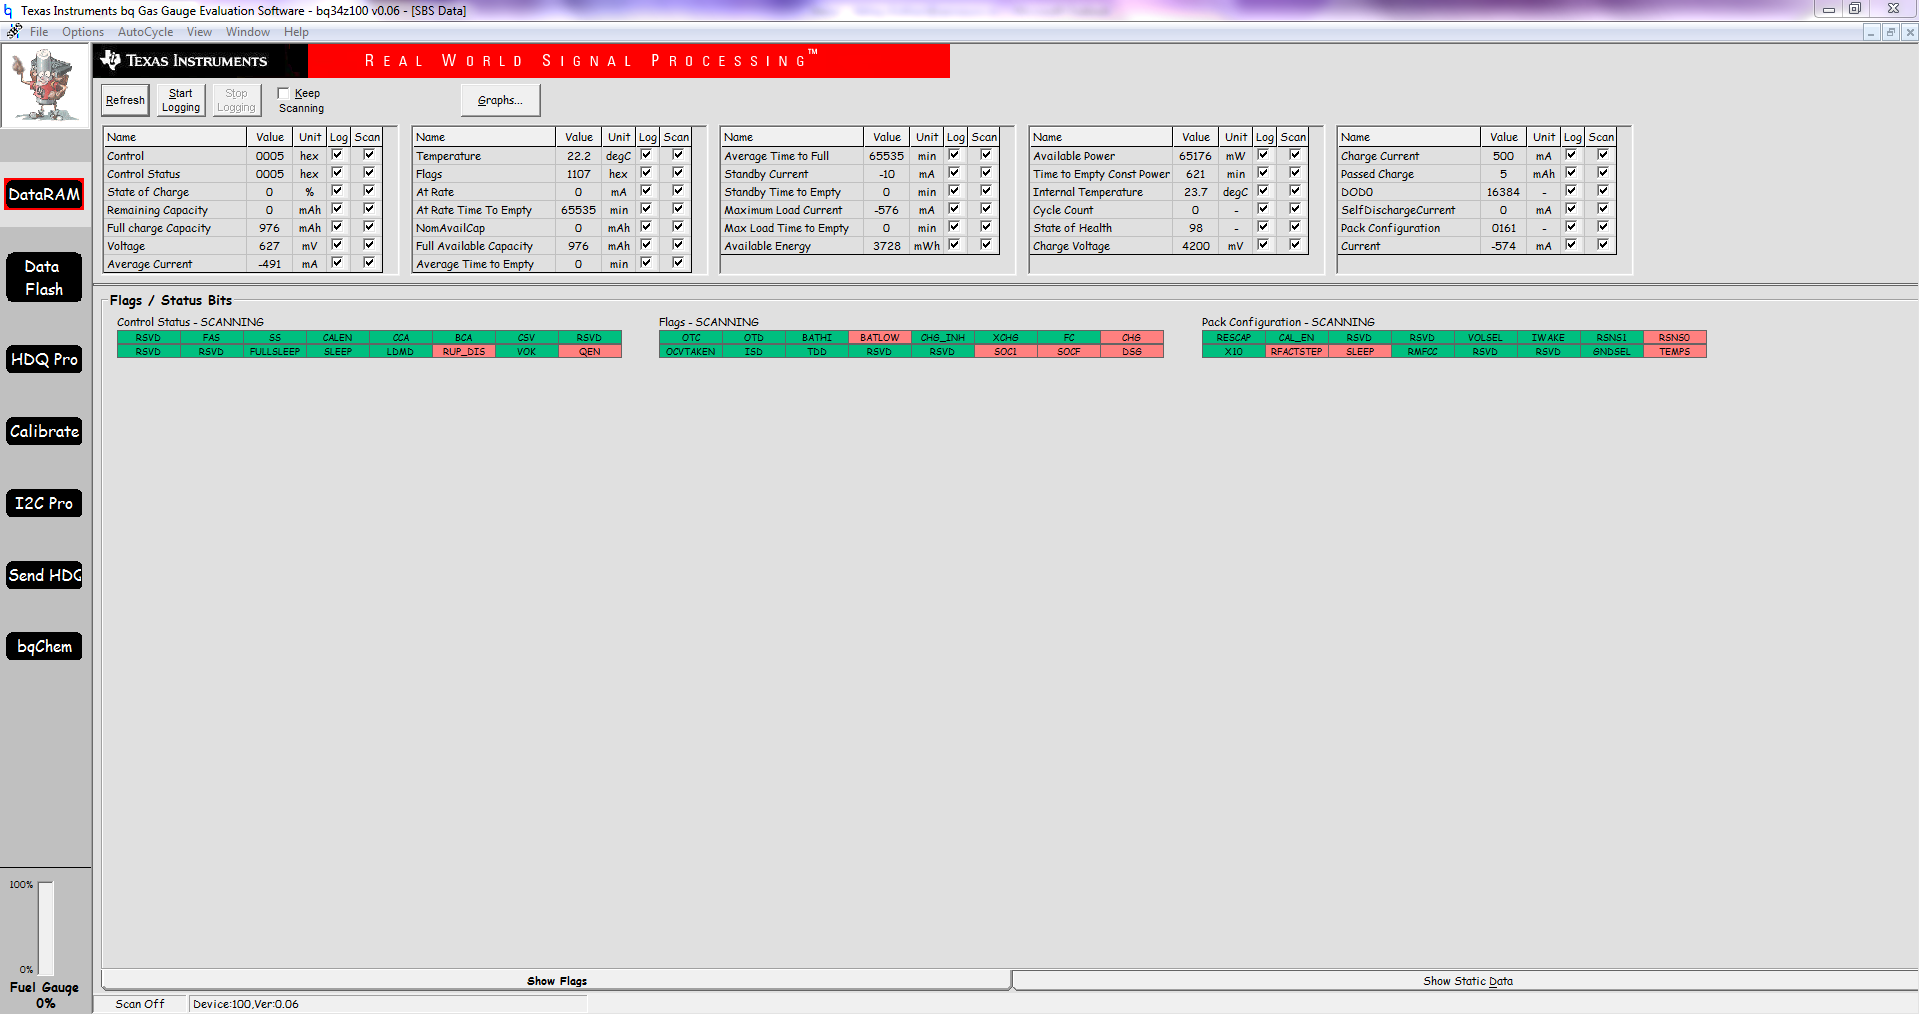The width and height of the screenshot is (1919, 1014).
Task: Click the red BATLOW flag bit
Action: point(880,338)
